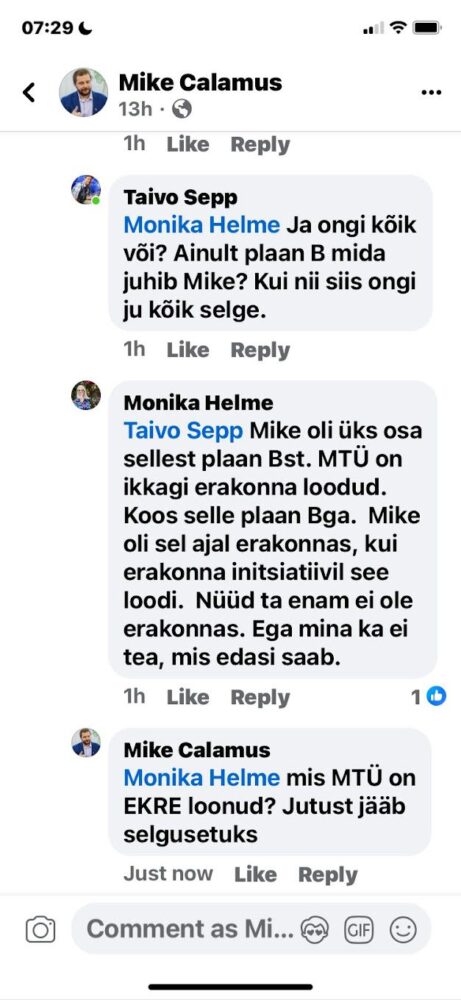
Task: Tap the Comment as Mi... input field
Action: (x=251, y=930)
